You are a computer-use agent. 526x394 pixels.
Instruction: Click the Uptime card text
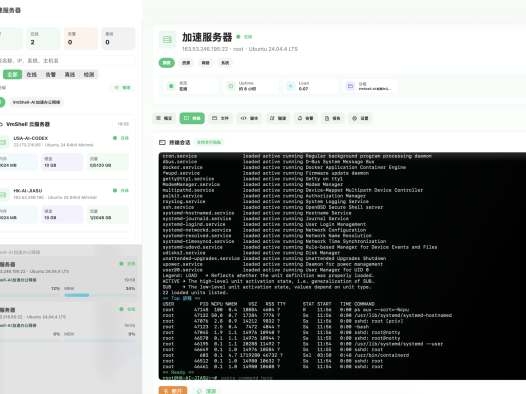[x=248, y=86]
